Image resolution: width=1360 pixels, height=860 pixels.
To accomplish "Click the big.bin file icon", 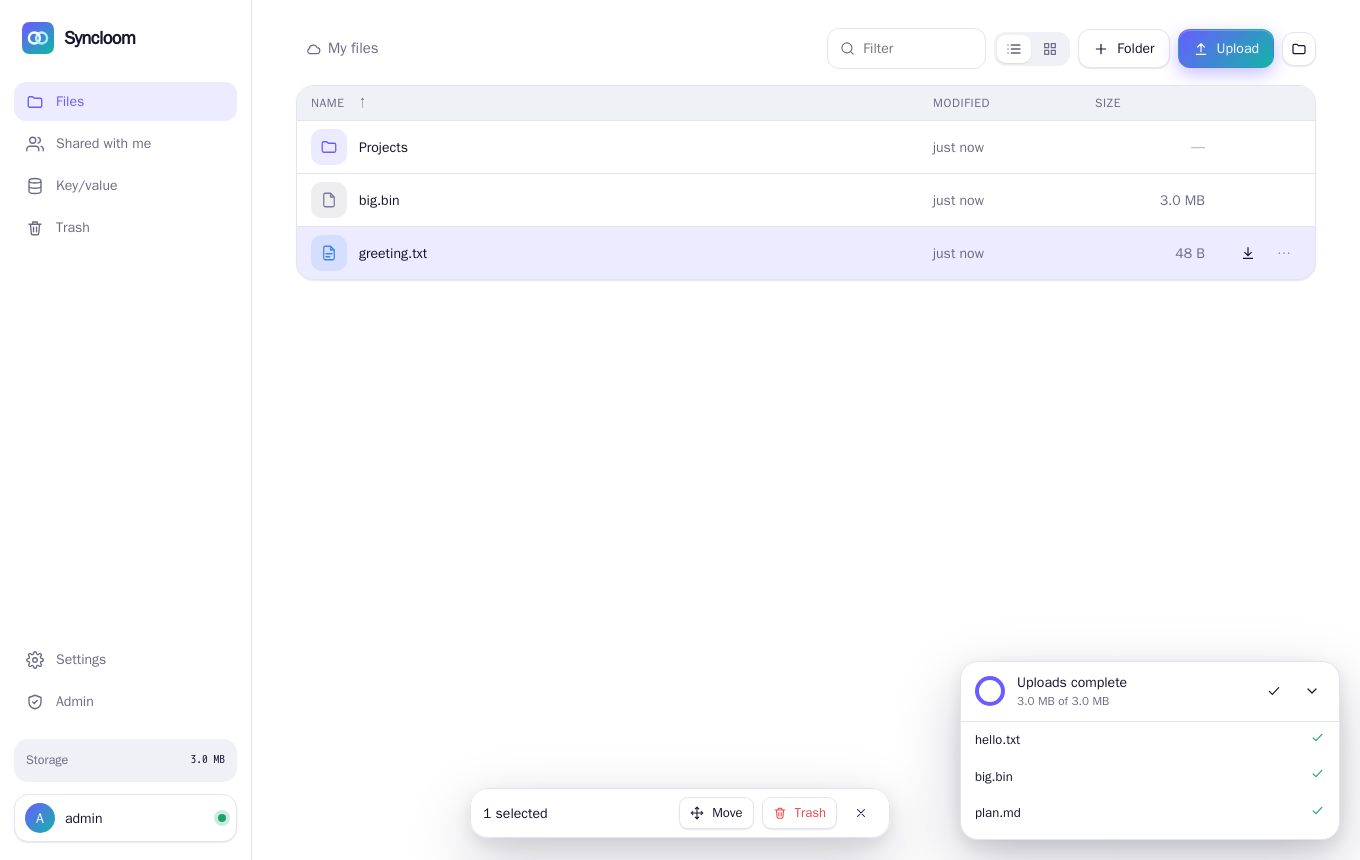I will 329,200.
